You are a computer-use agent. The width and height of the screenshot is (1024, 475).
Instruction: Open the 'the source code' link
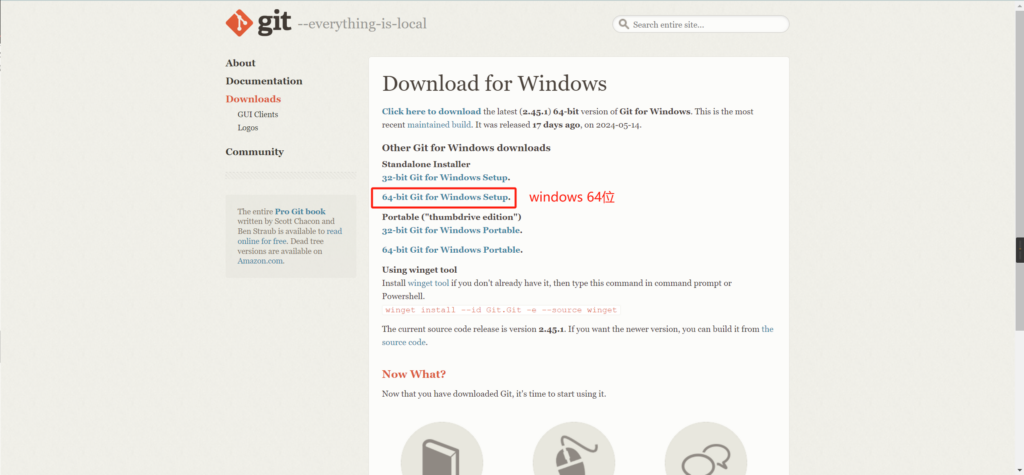click(767, 329)
